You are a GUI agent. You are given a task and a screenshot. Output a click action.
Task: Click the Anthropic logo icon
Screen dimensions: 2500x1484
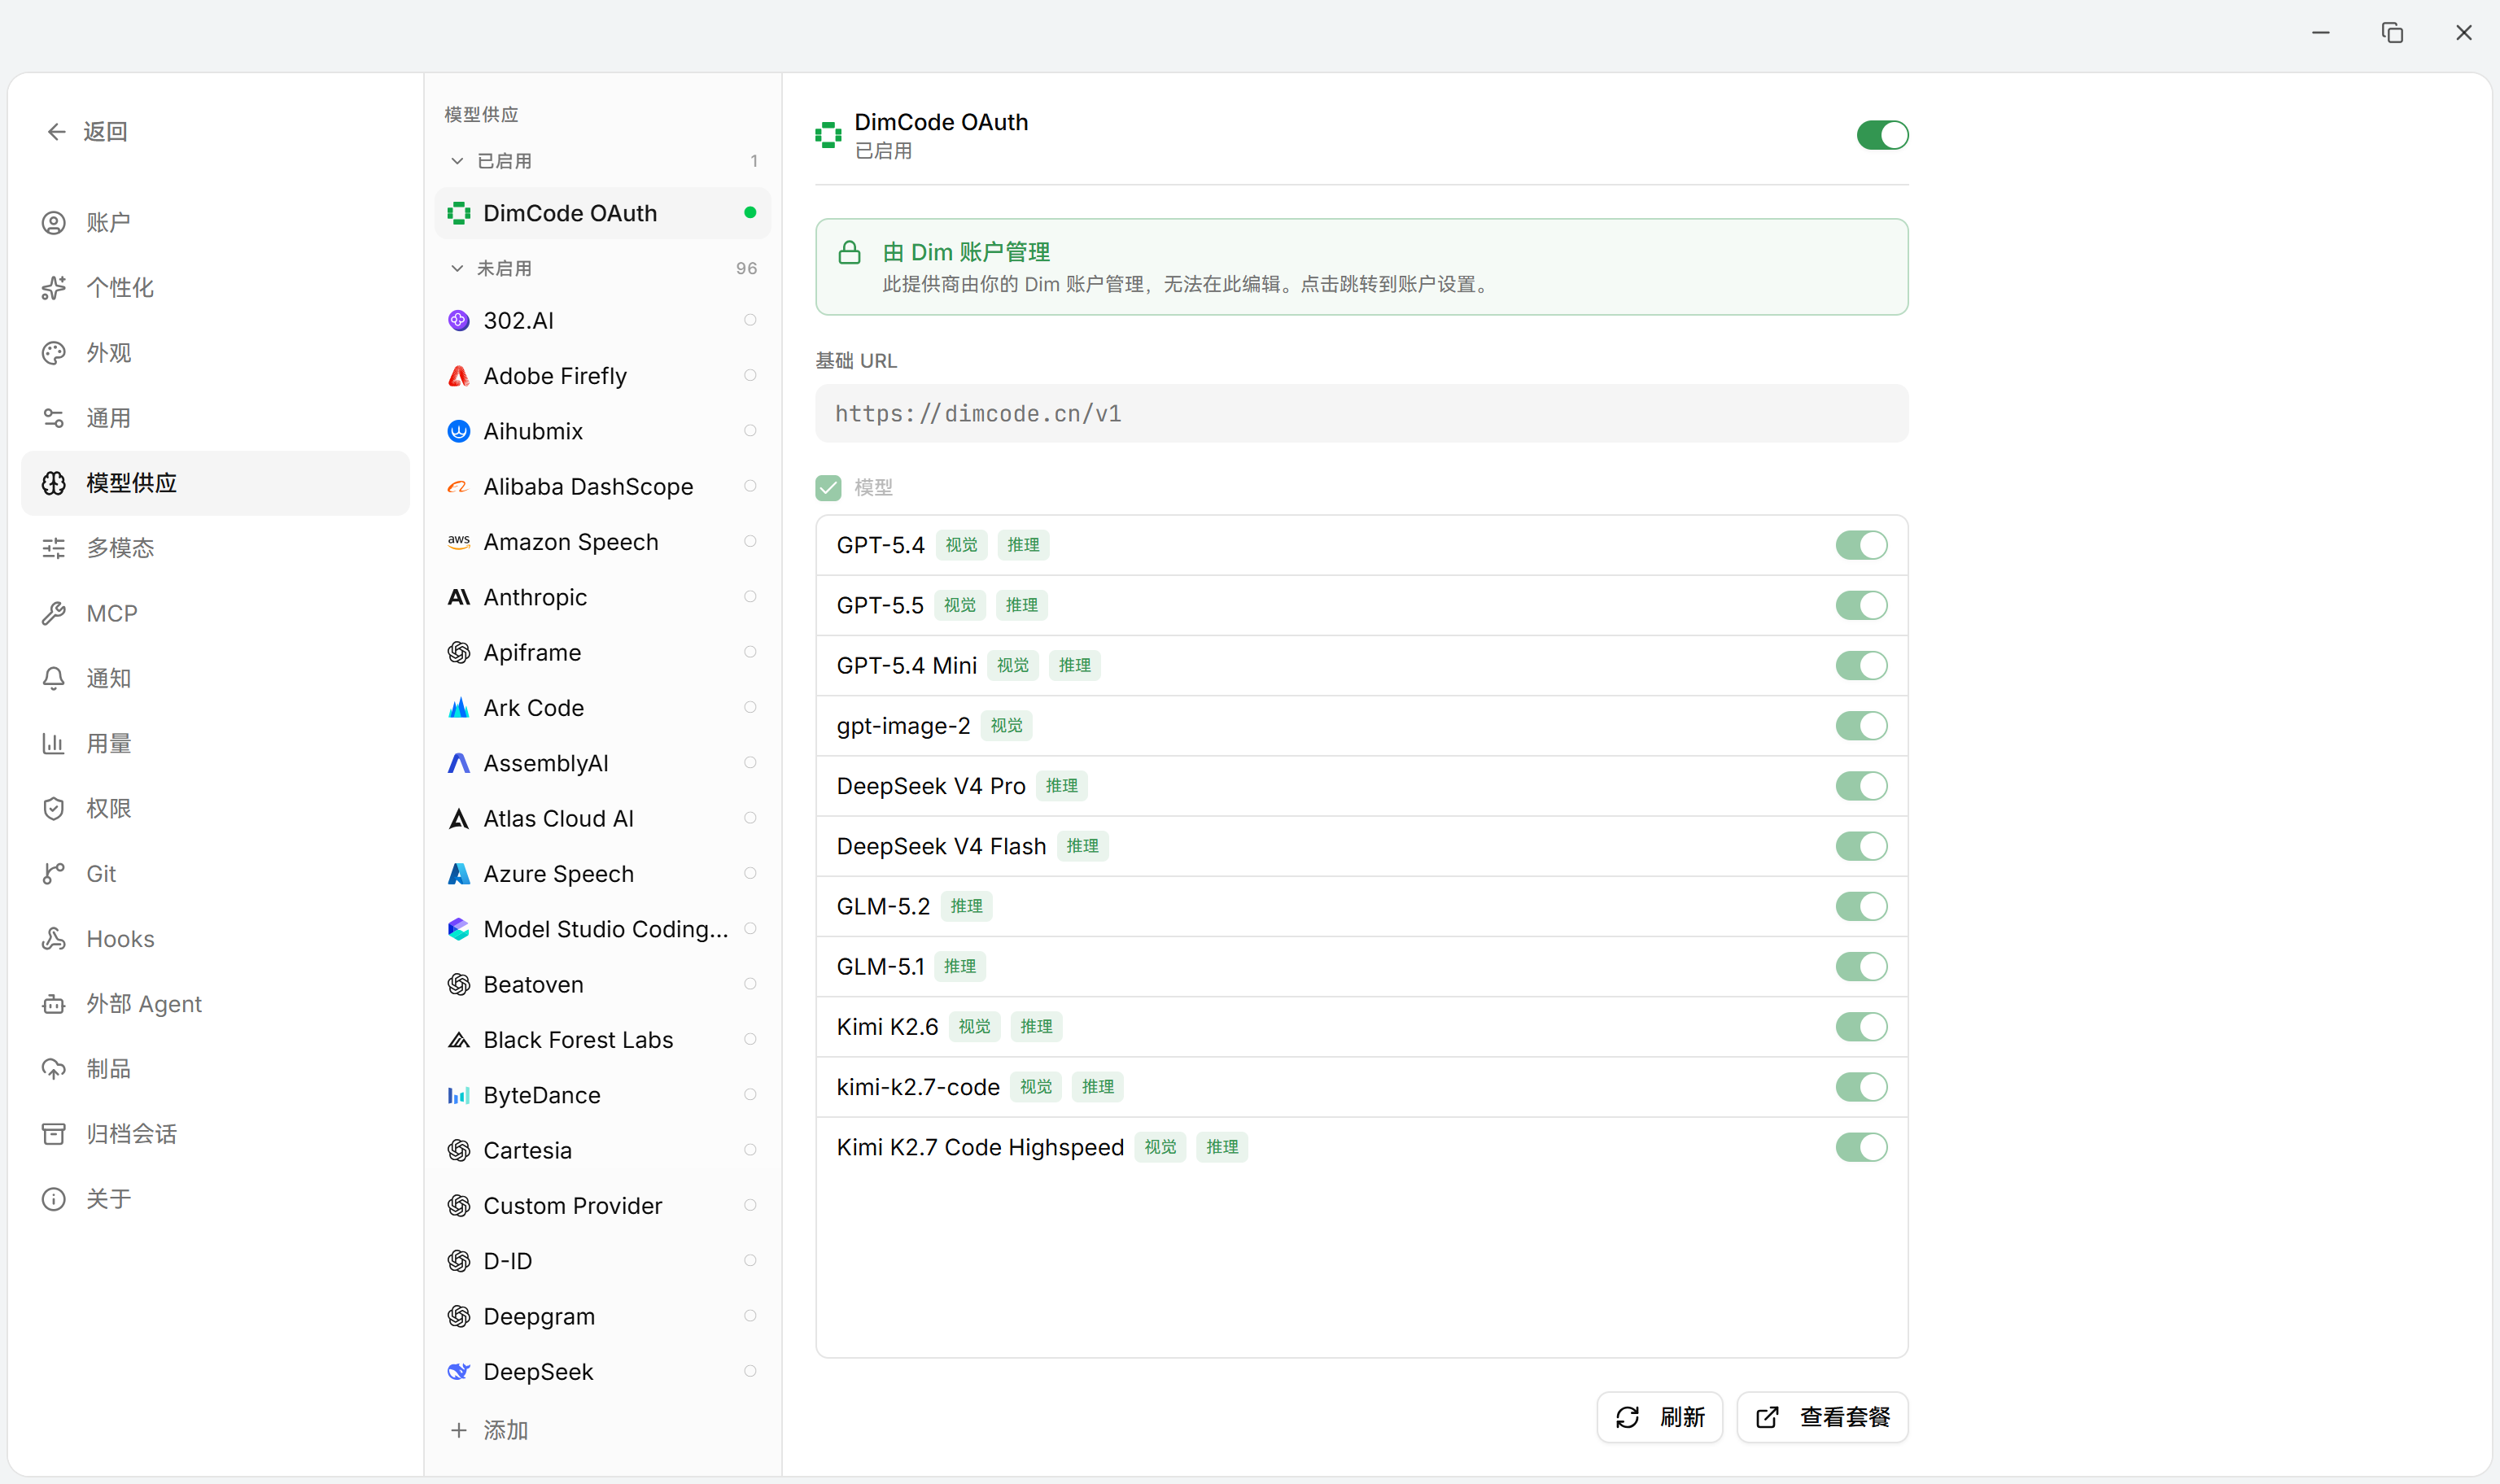(459, 597)
